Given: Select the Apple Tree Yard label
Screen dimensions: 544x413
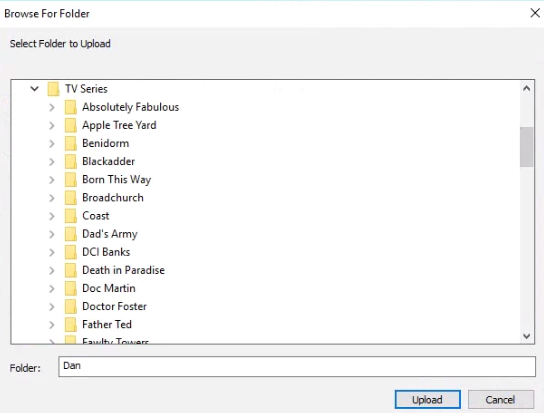Looking at the screenshot, I should coord(119,125).
